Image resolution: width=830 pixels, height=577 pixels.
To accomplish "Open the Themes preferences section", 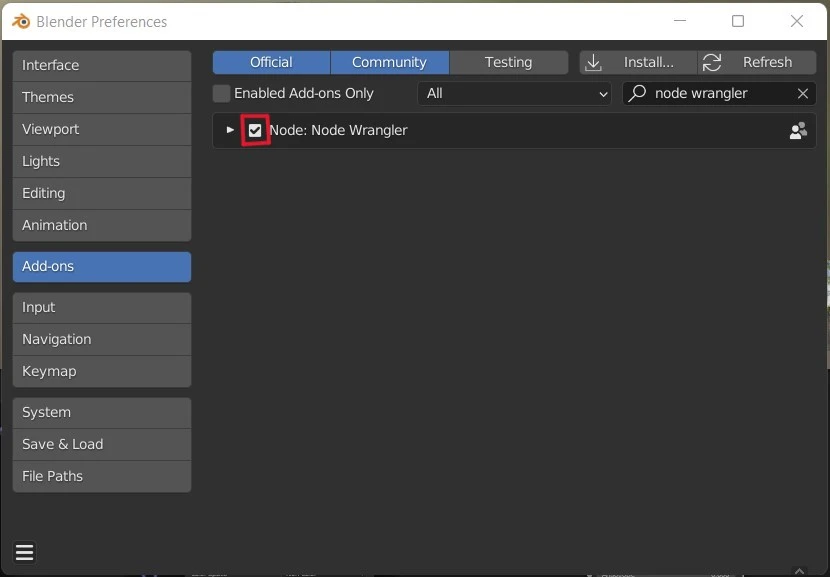I will click(x=102, y=97).
